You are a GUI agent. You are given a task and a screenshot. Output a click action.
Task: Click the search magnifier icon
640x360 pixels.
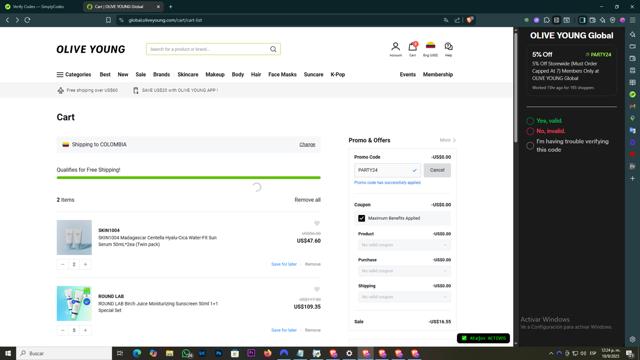coord(273,49)
